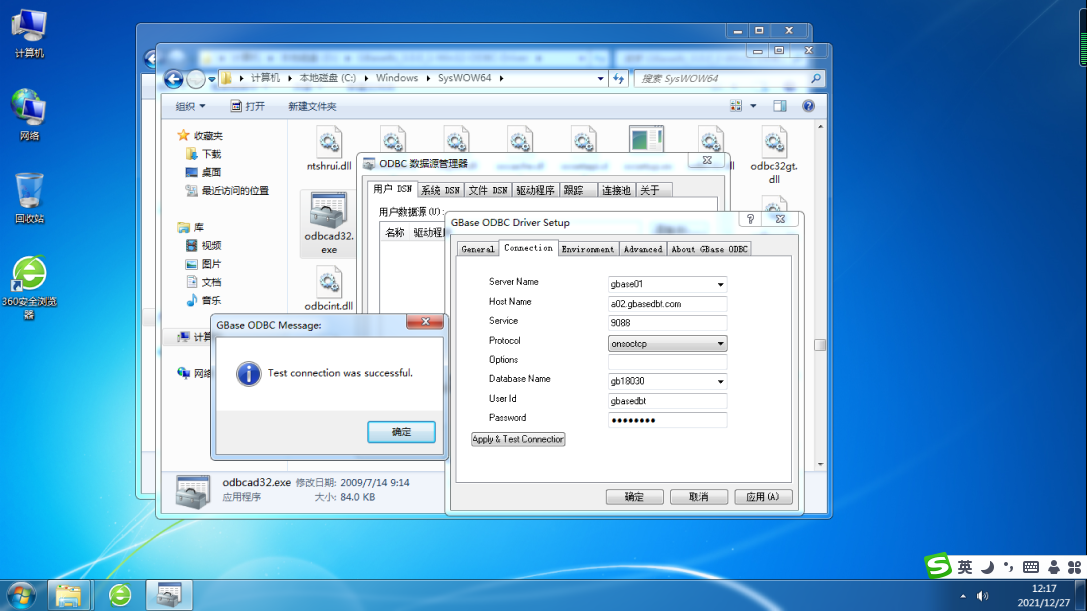Click 取消 in GBase ODBC Driver Setup
The width and height of the screenshot is (1087, 611).
699,497
